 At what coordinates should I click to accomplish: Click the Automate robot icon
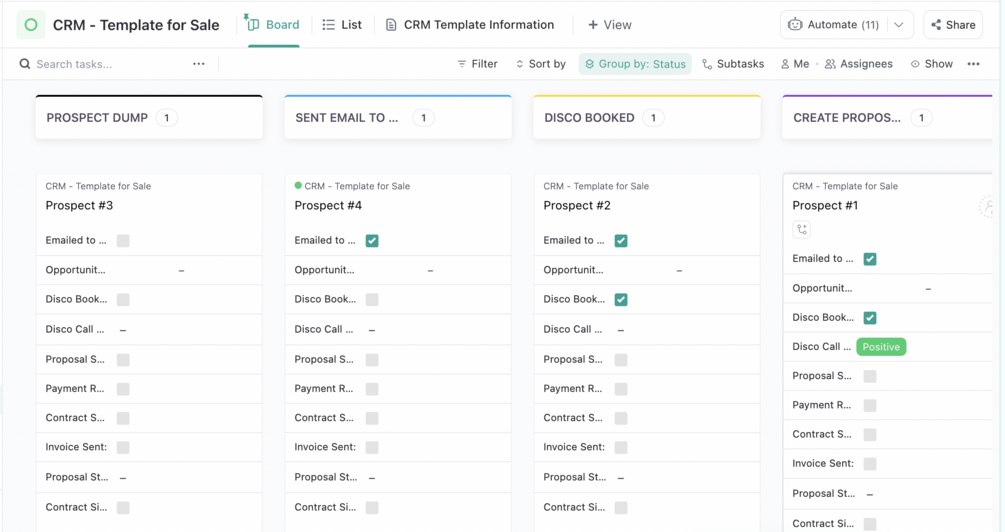click(x=795, y=25)
